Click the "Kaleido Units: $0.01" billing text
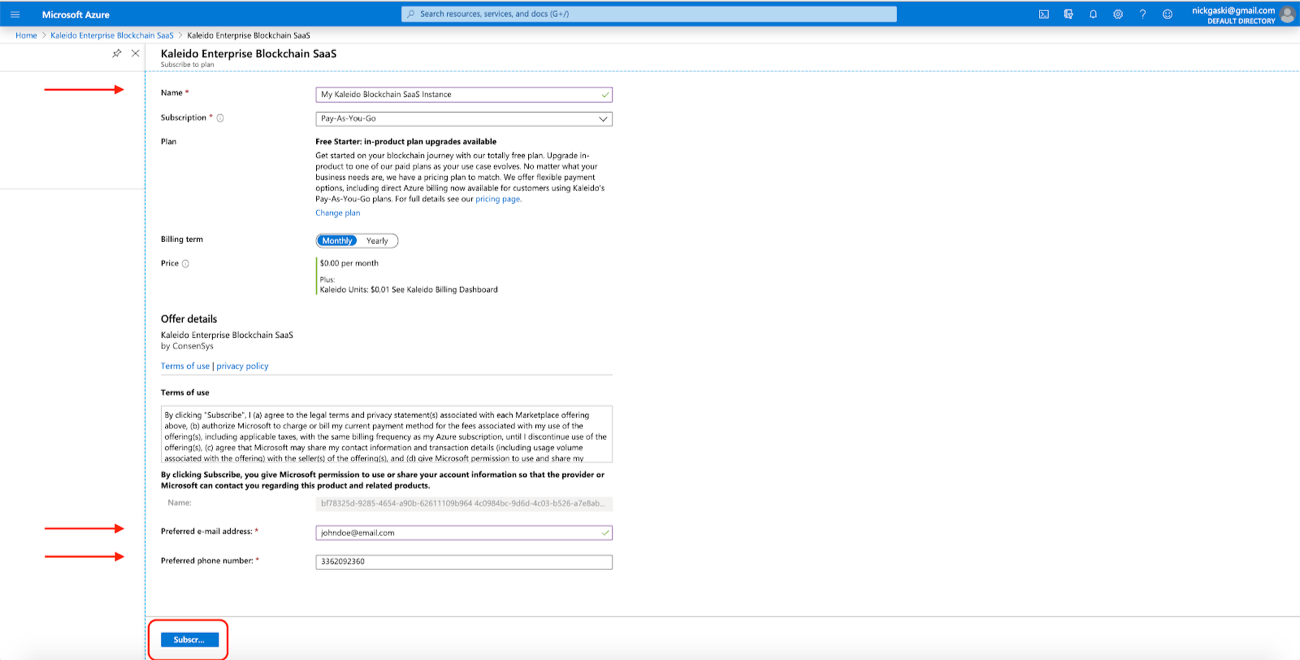1300x660 pixels. point(356,290)
